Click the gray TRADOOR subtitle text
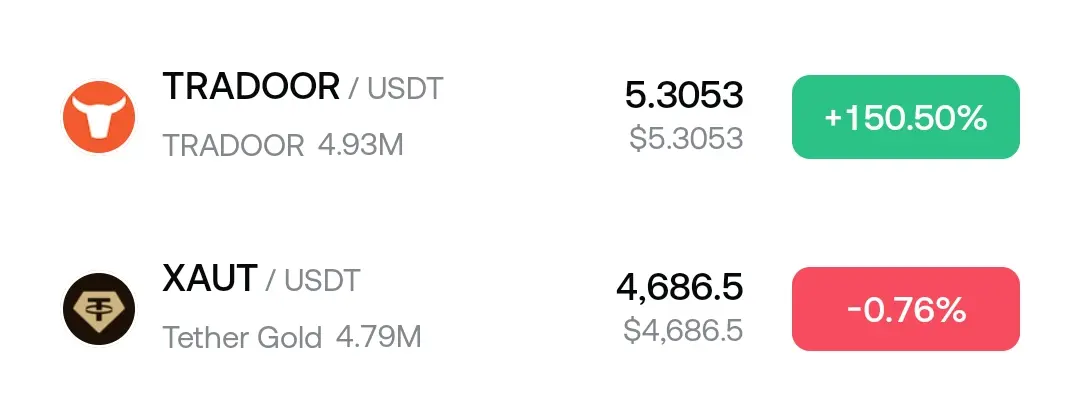The width and height of the screenshot is (1080, 403). (x=233, y=145)
